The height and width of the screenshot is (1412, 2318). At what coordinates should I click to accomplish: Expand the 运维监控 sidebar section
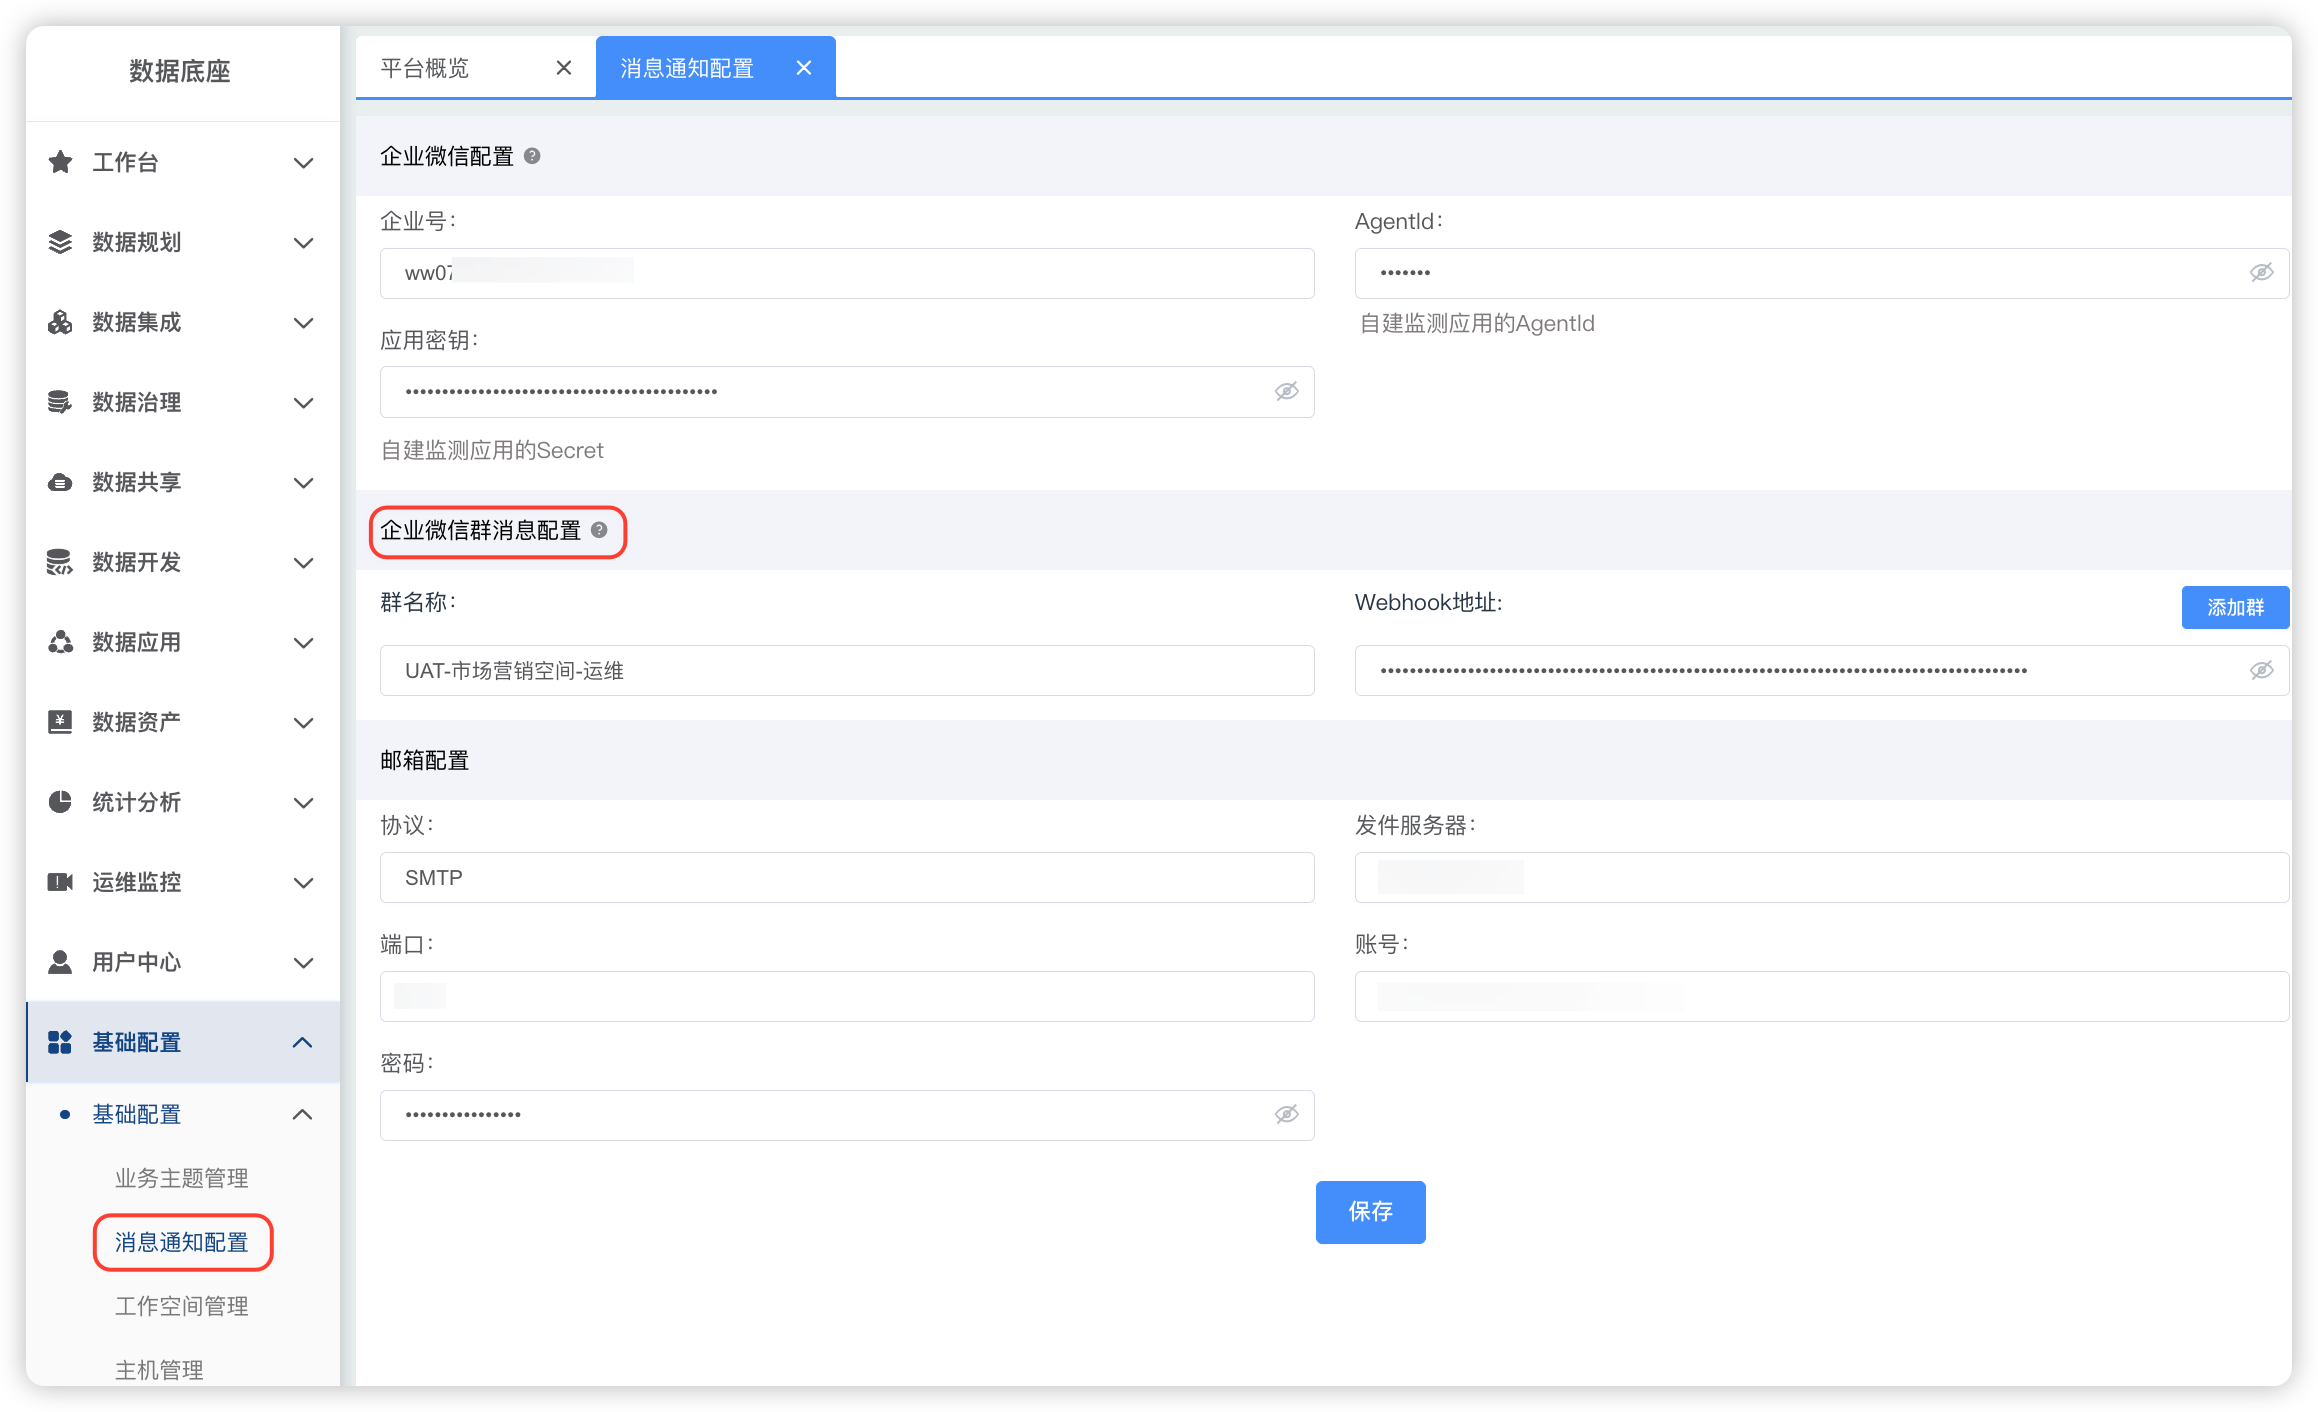[x=303, y=883]
